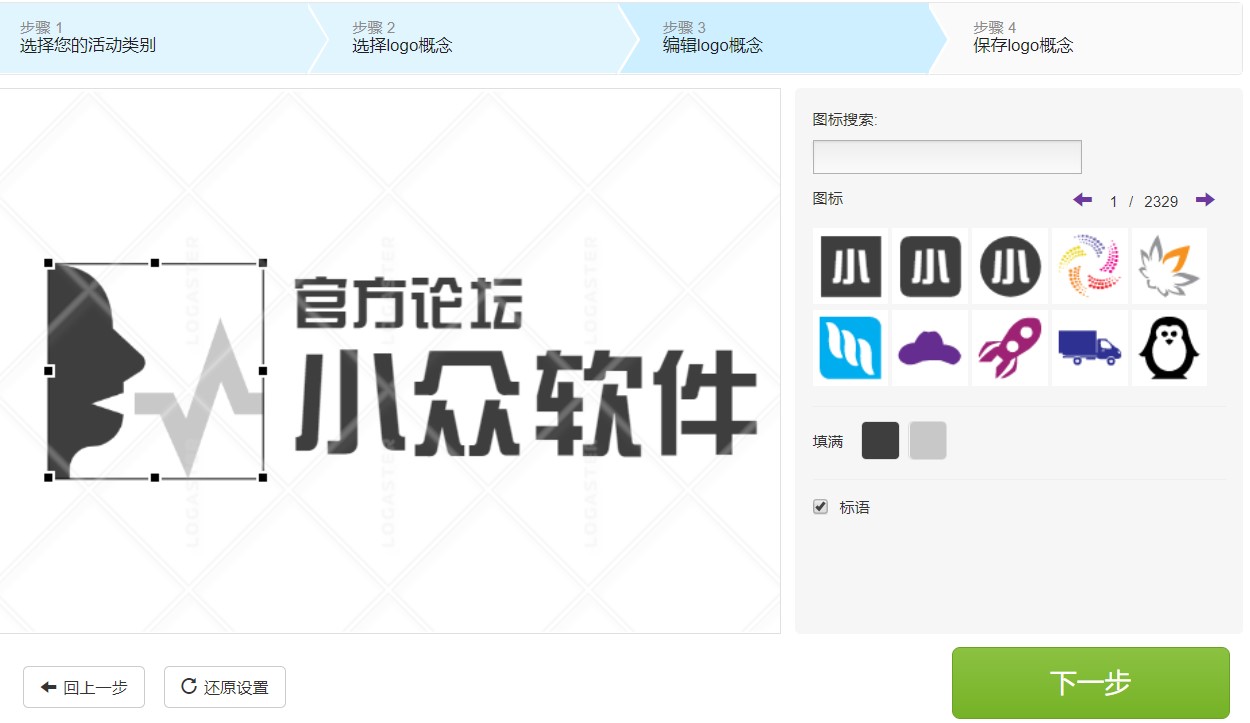Pick the penguin icon
This screenshot has width=1250, height=723.
coord(1169,347)
